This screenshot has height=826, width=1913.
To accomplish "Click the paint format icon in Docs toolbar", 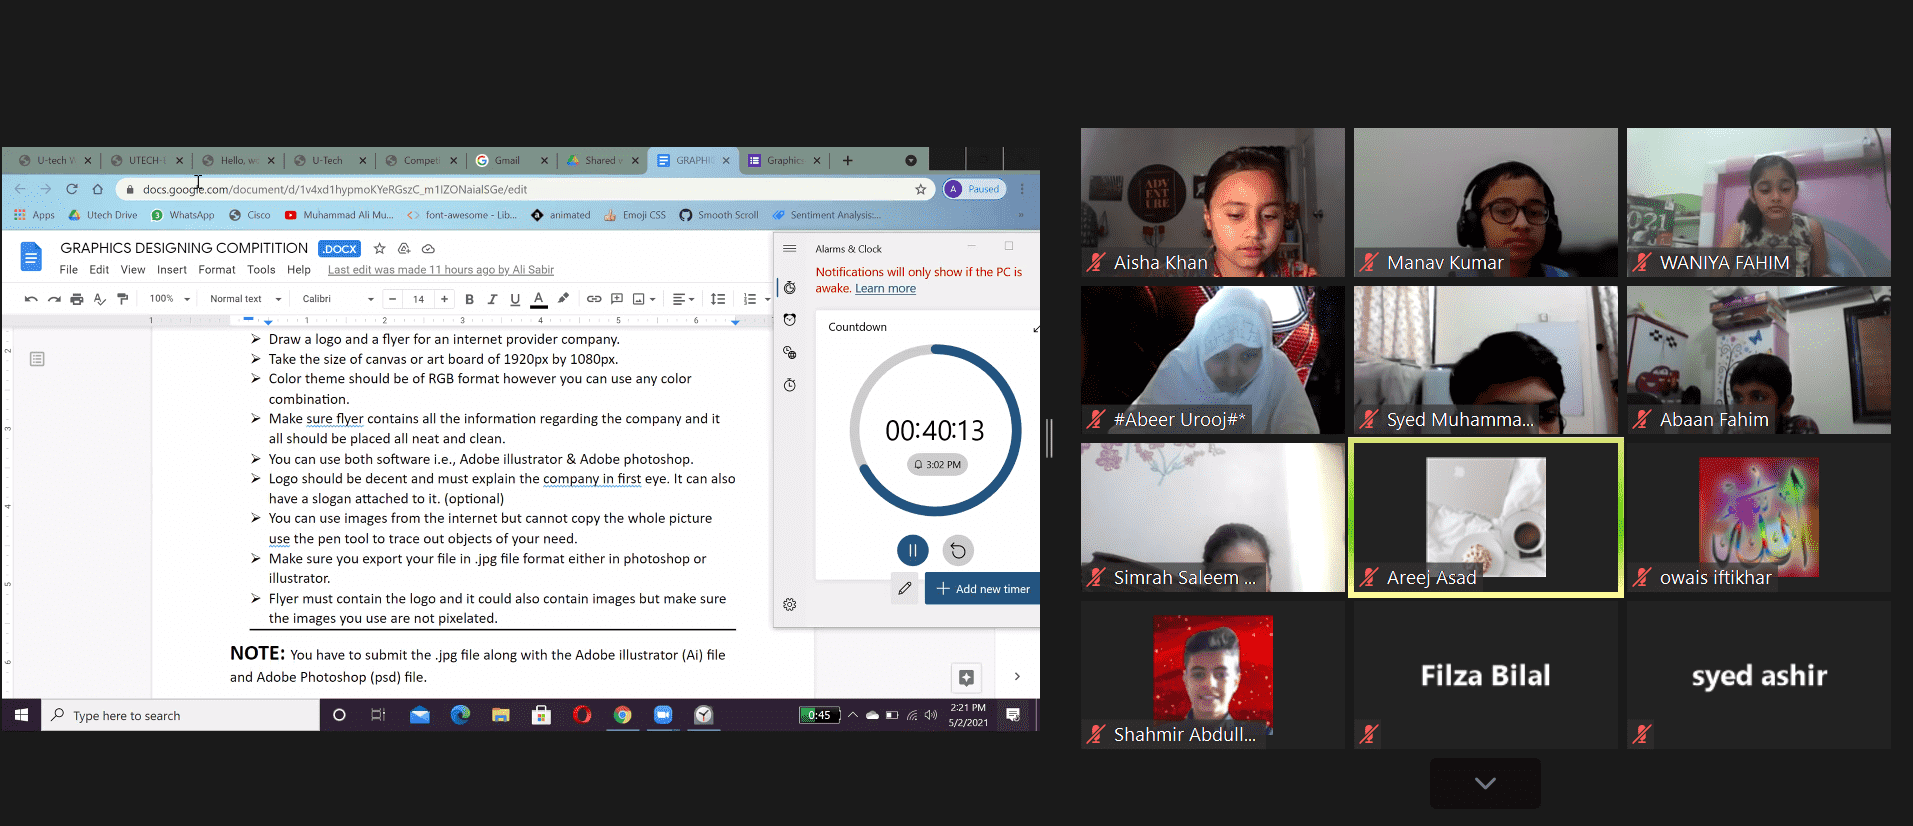I will point(123,299).
